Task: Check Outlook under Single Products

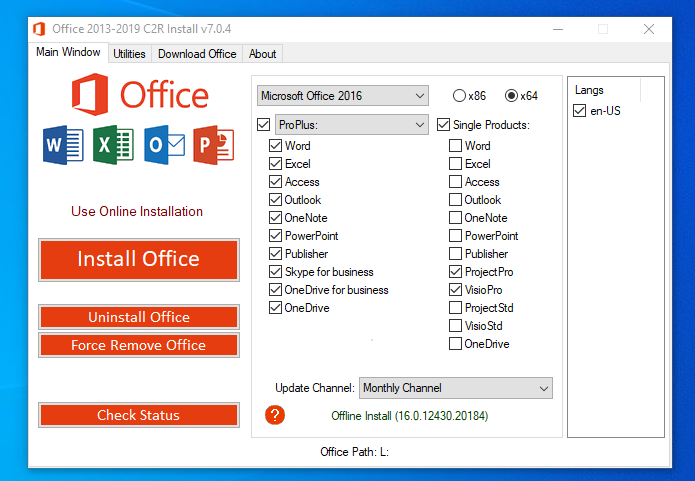Action: coord(455,199)
